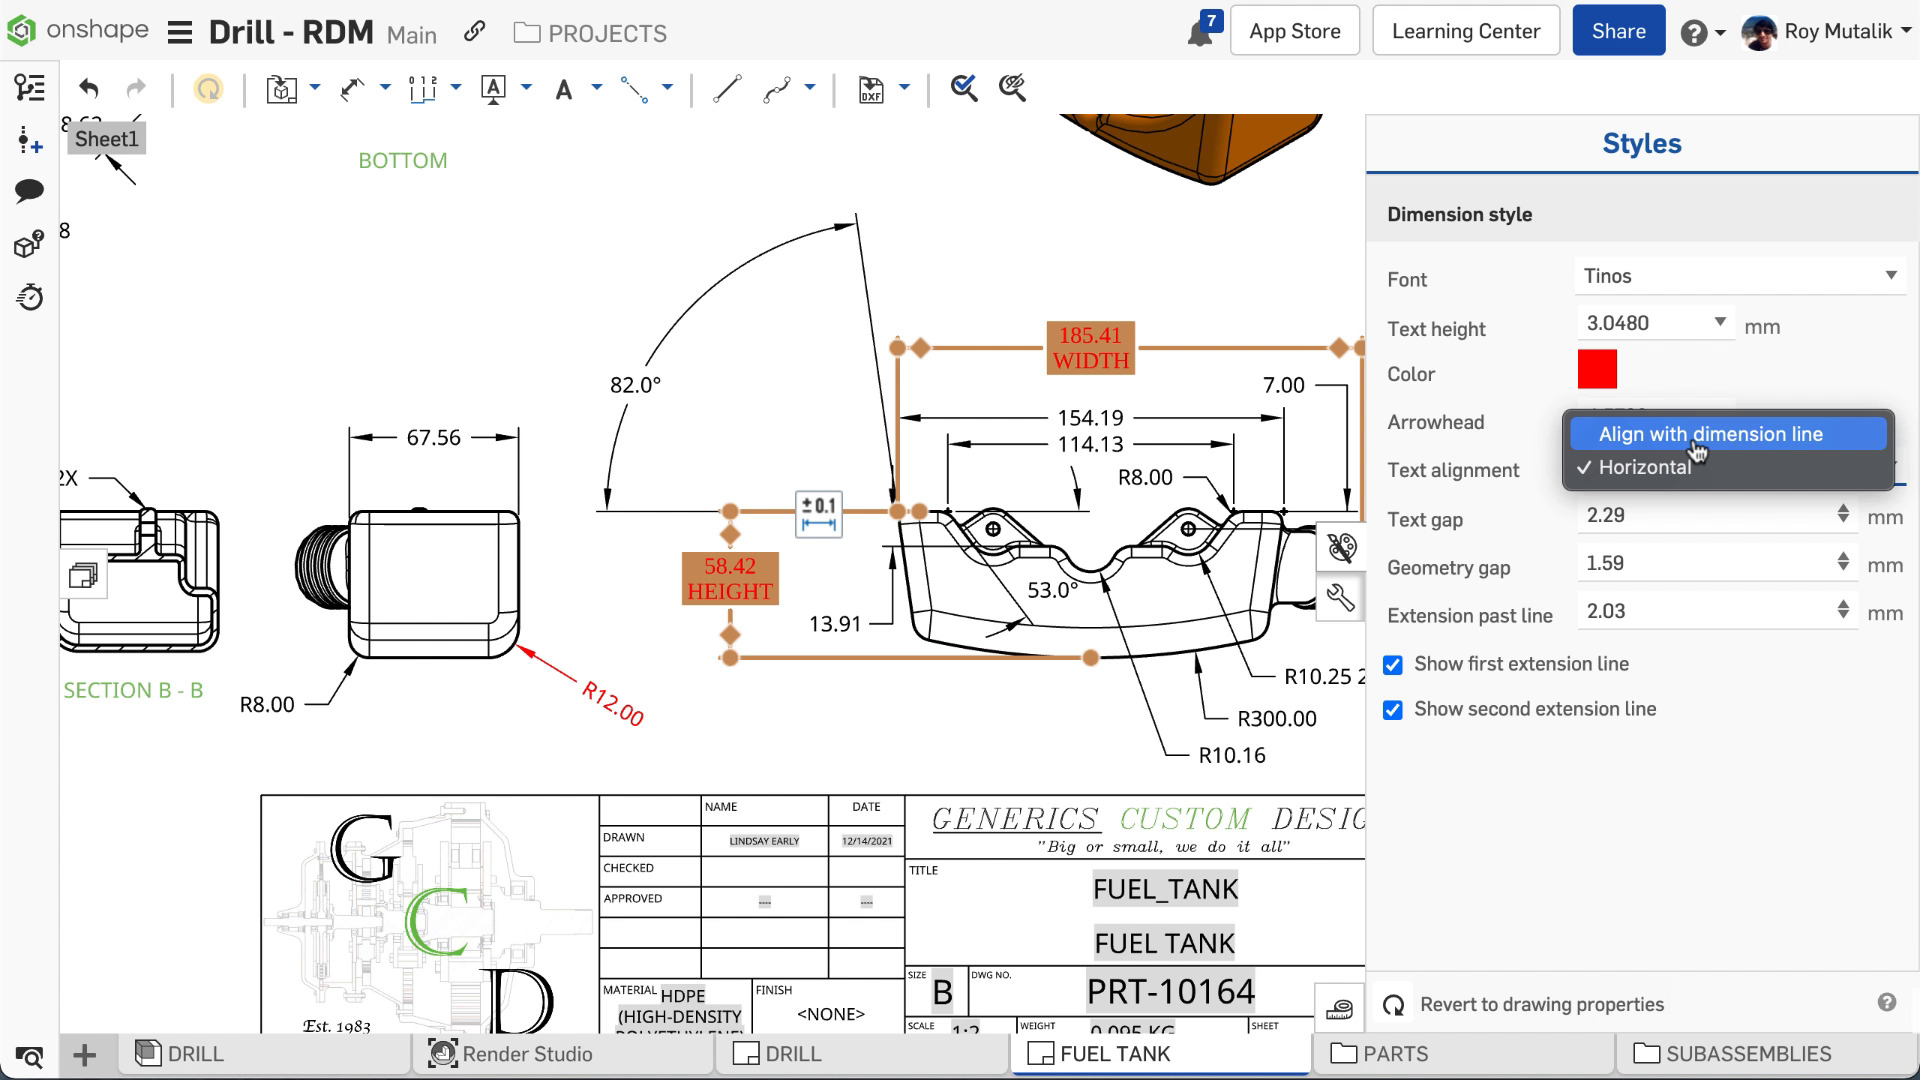Expand the Font dropdown showing Tinos
This screenshot has height=1080, width=1920.
[x=1740, y=276]
